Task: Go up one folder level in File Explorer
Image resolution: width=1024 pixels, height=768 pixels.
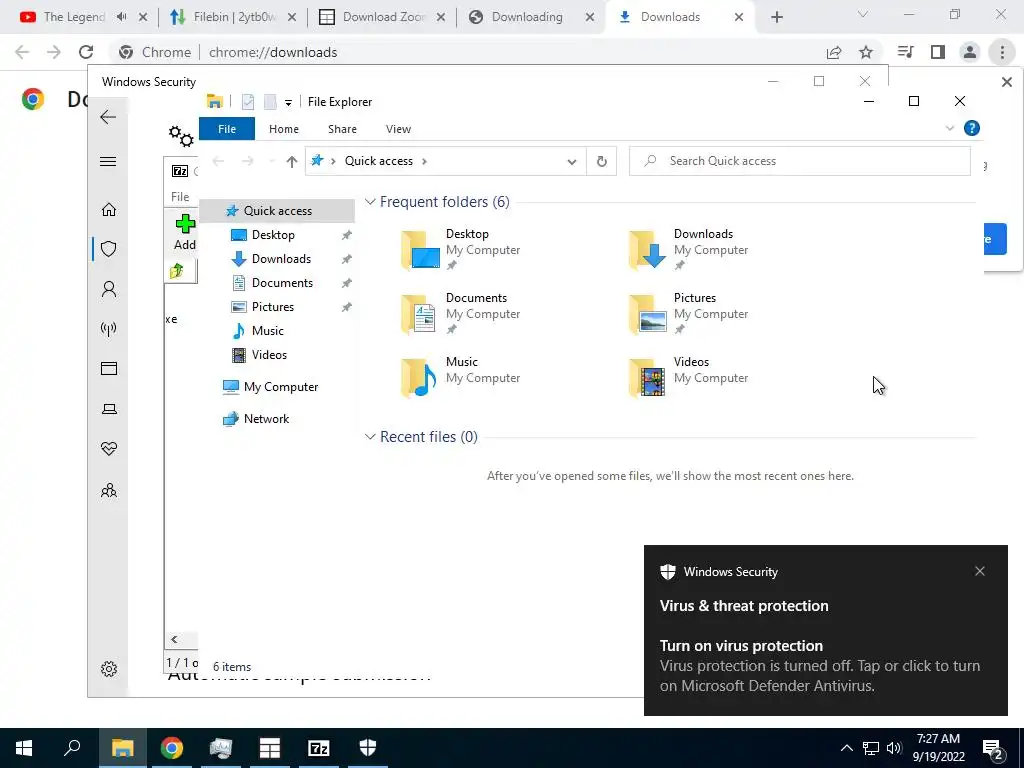Action: [x=291, y=161]
